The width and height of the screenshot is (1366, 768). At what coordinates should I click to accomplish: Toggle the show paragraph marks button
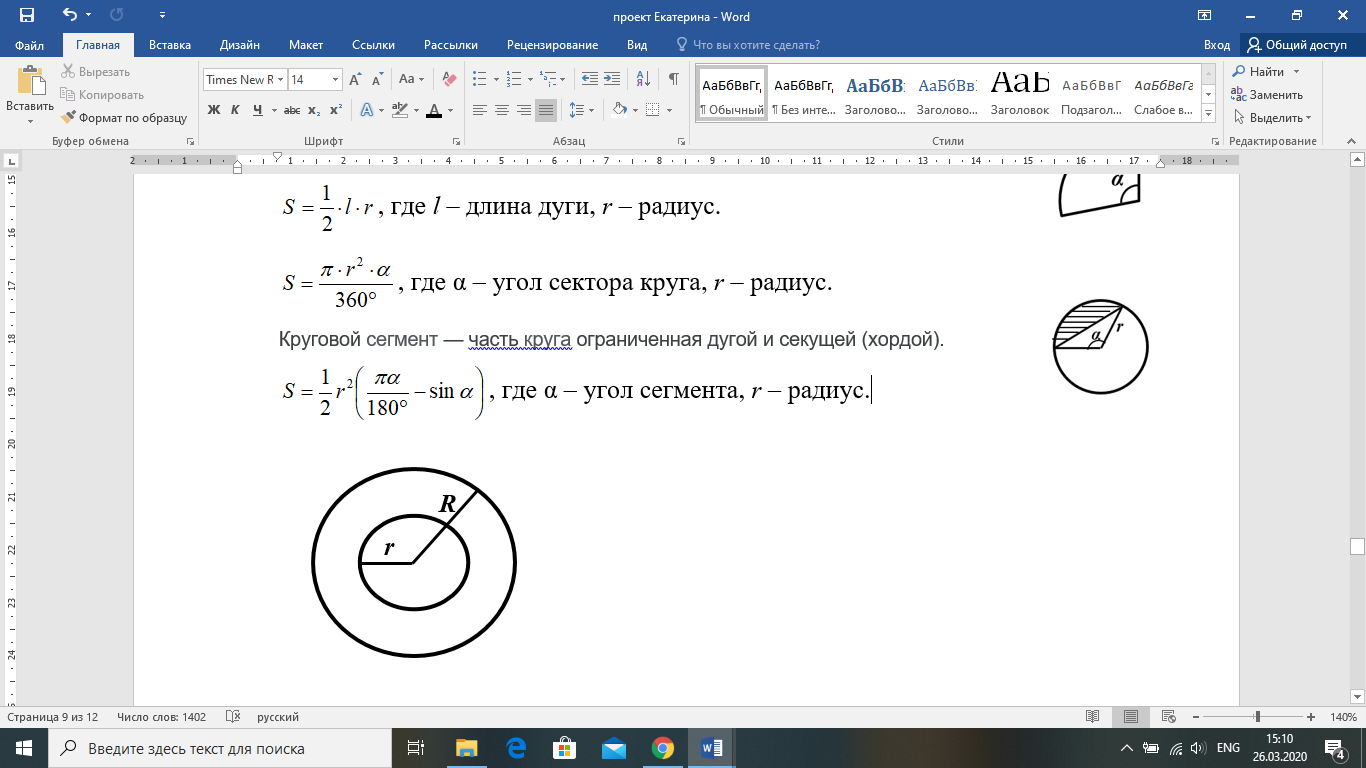coord(674,79)
